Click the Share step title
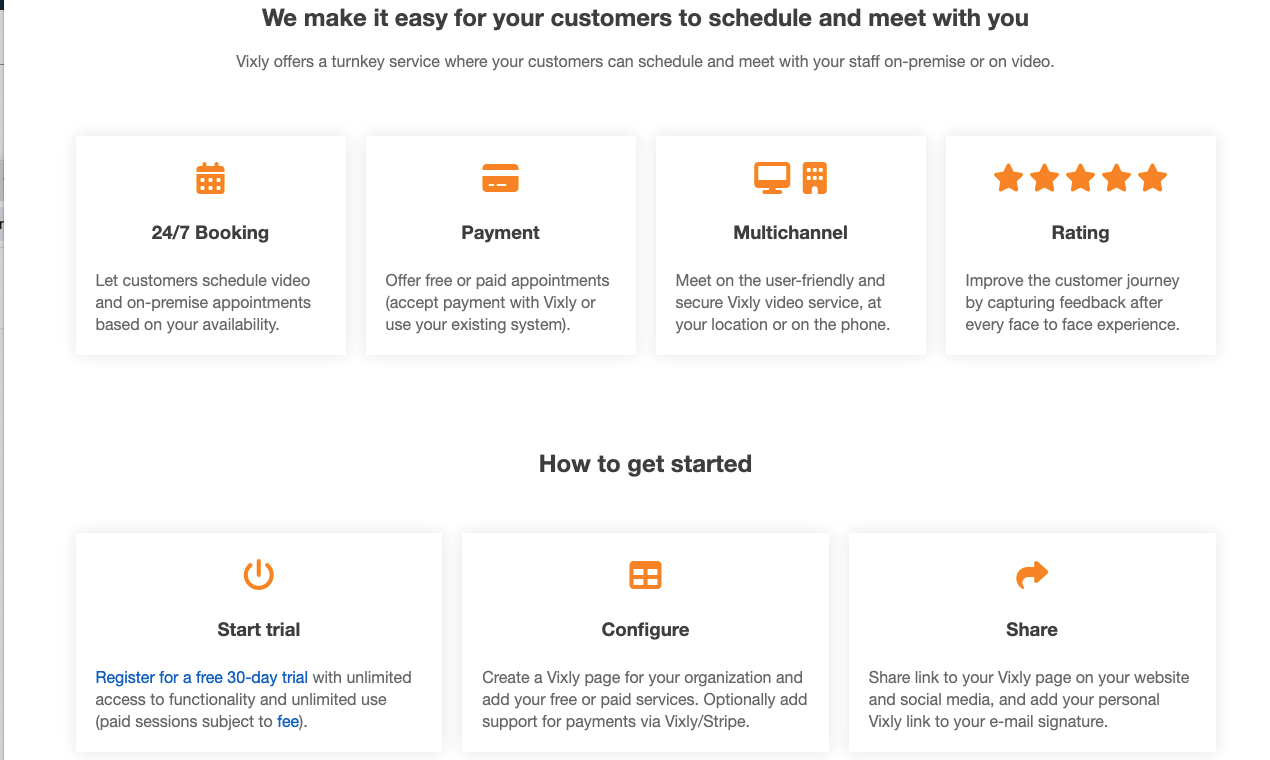This screenshot has height=760, width=1270. [1032, 629]
